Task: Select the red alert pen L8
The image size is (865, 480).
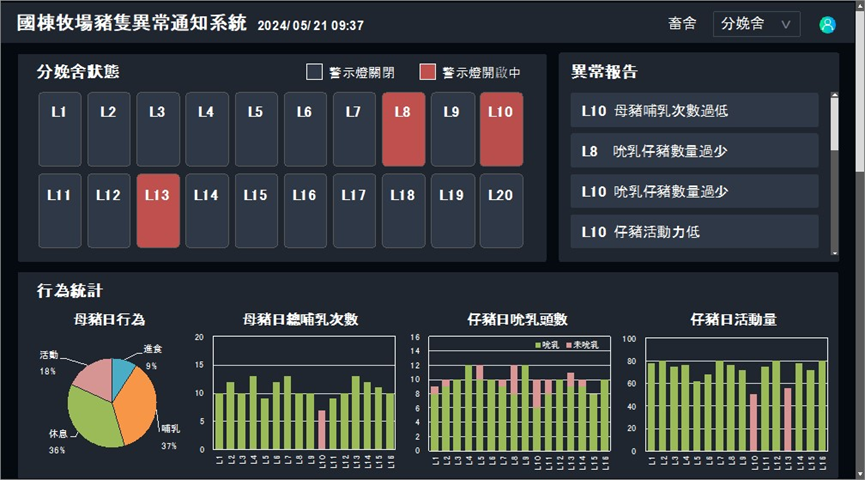Action: [x=402, y=129]
